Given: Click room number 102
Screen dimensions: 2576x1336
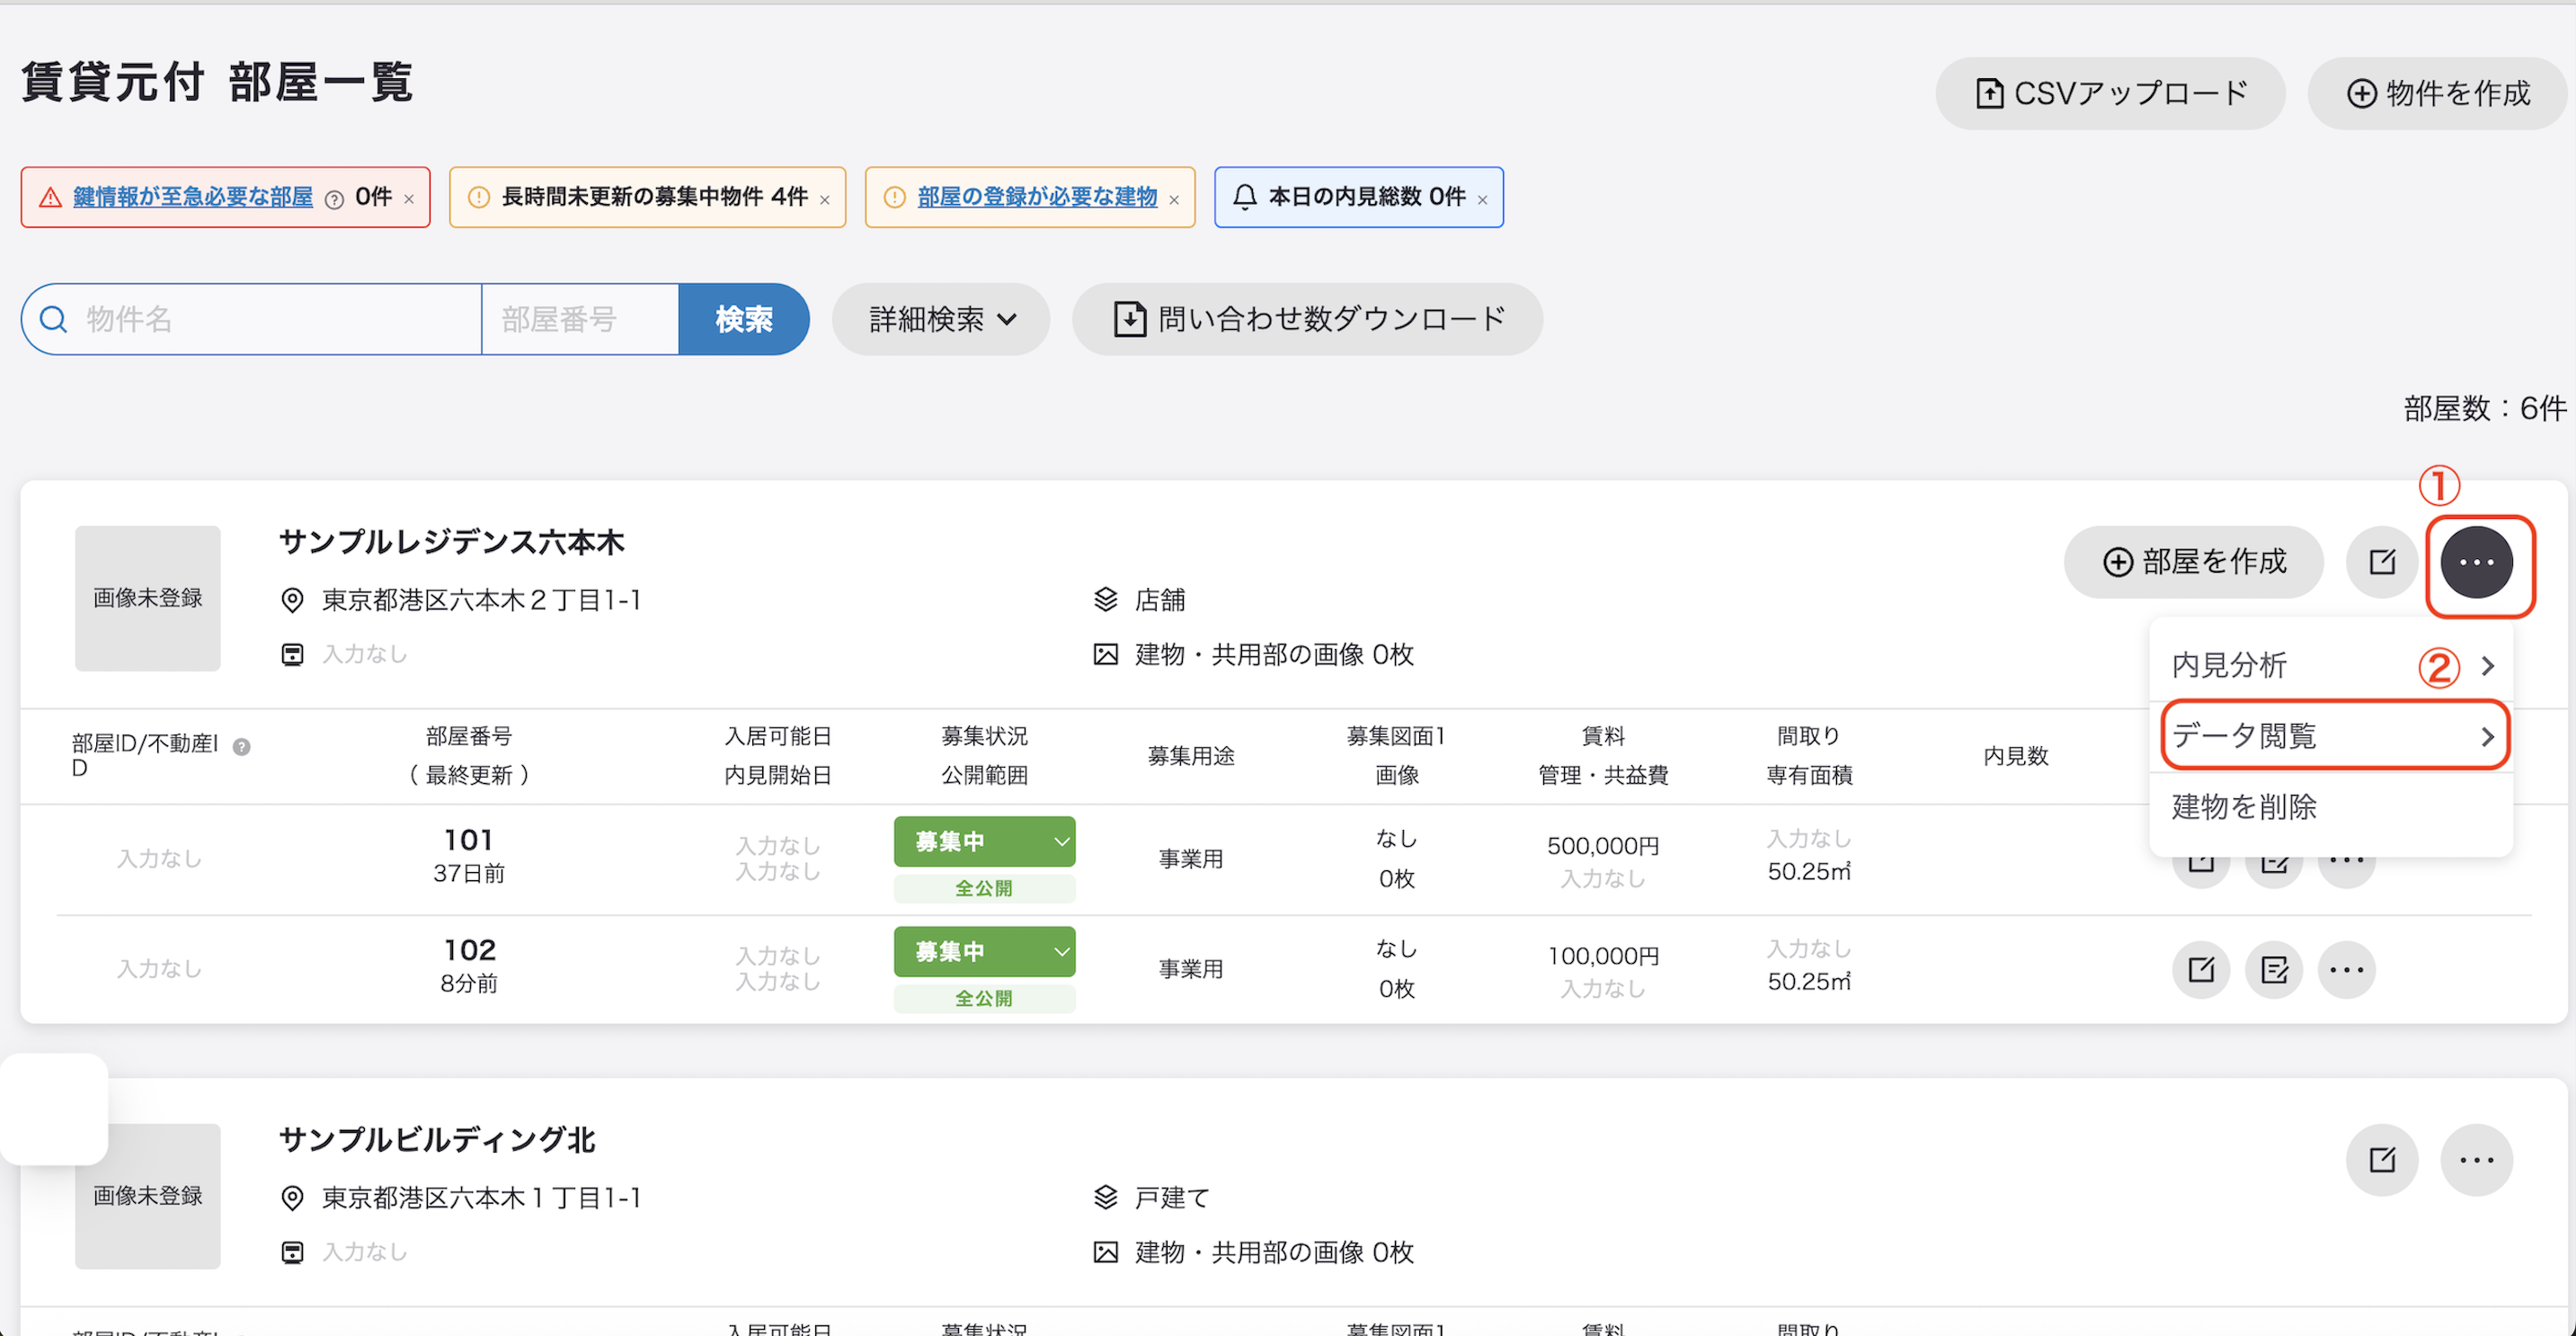Looking at the screenshot, I should [469, 950].
